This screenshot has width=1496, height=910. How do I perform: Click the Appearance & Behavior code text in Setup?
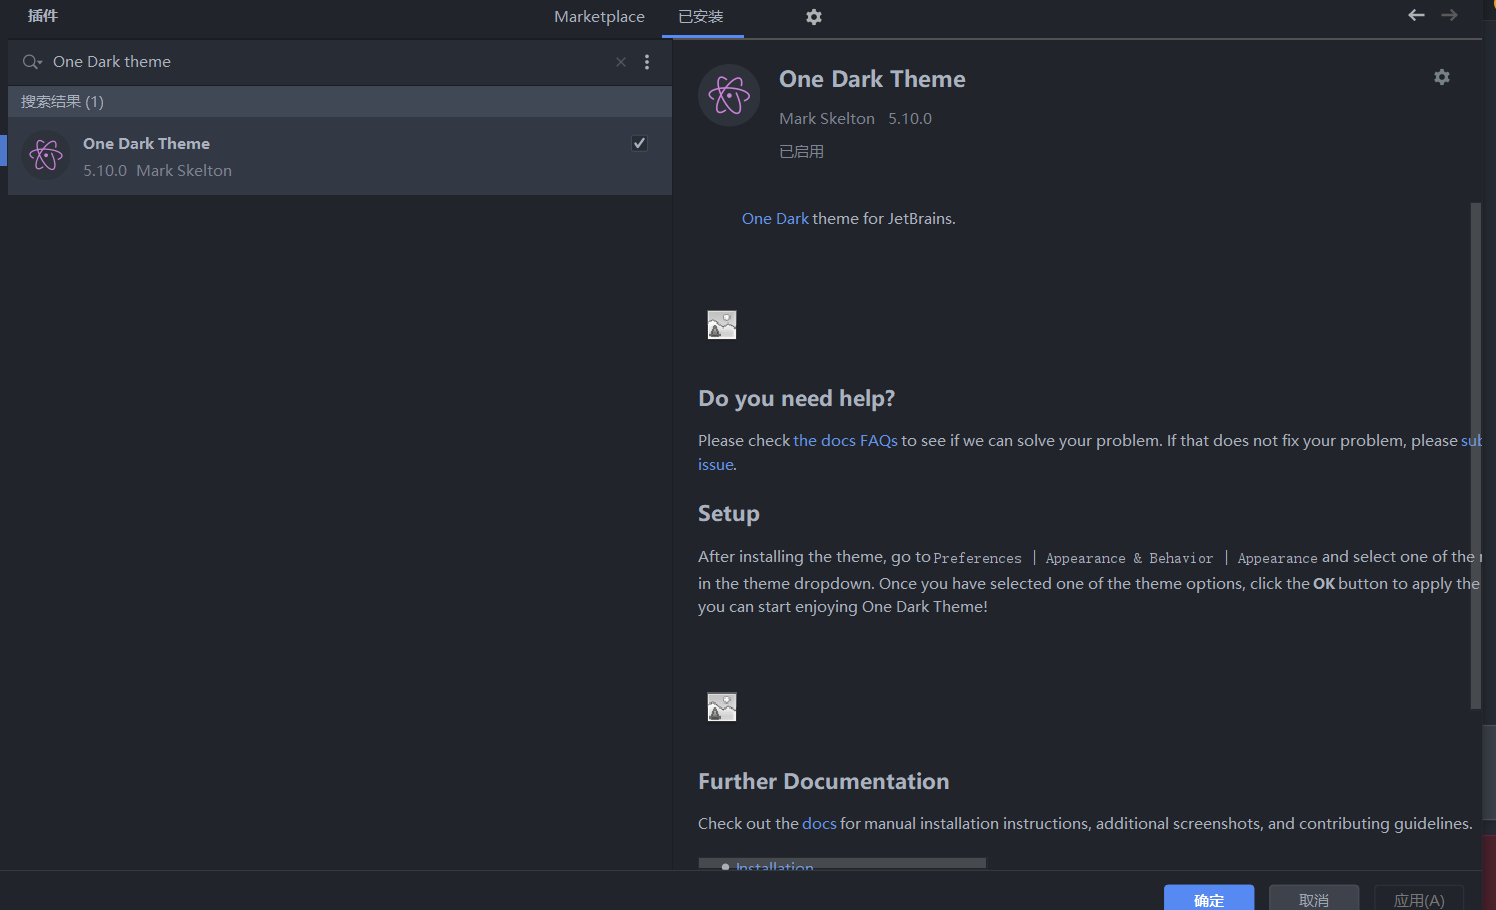1129,558
